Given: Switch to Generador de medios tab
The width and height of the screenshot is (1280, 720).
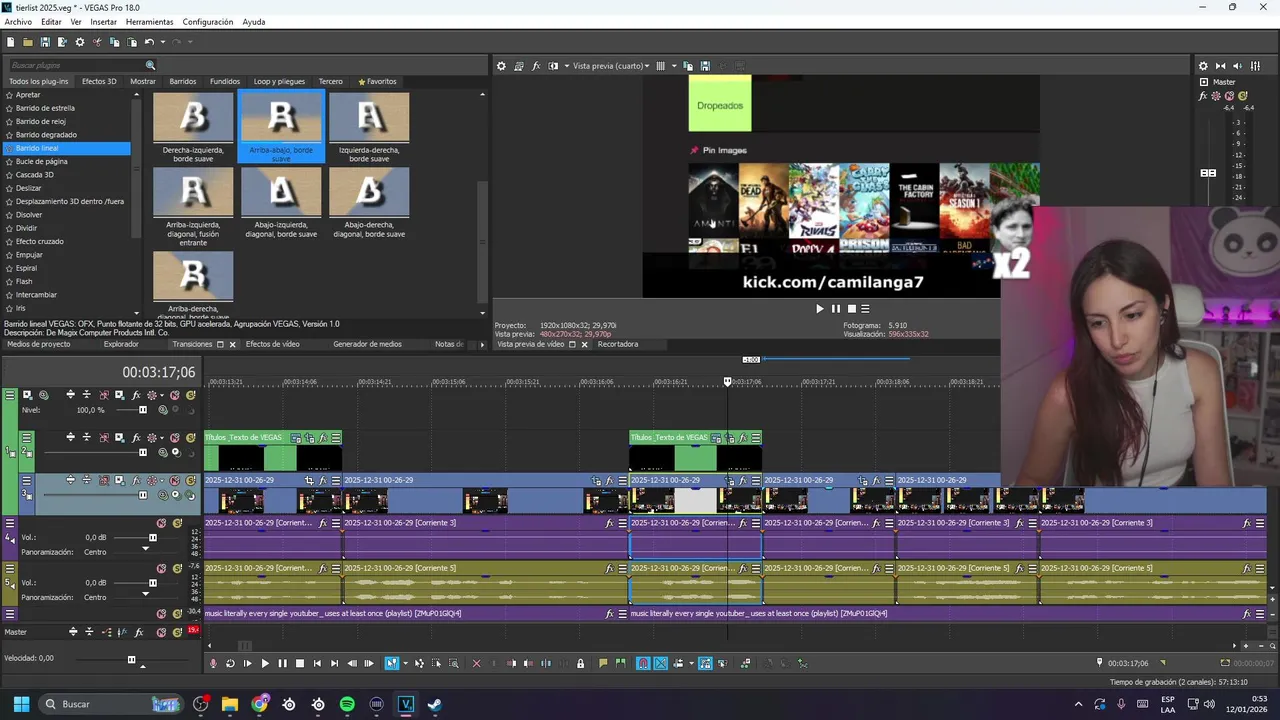Looking at the screenshot, I should [x=367, y=344].
